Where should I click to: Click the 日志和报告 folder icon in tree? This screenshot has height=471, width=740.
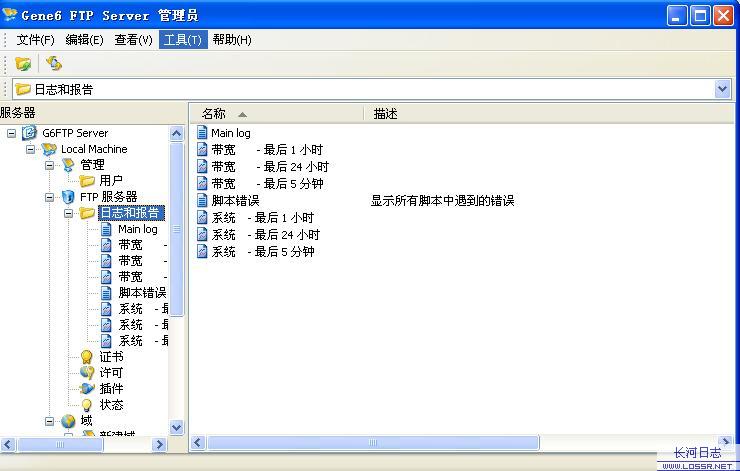[x=87, y=213]
